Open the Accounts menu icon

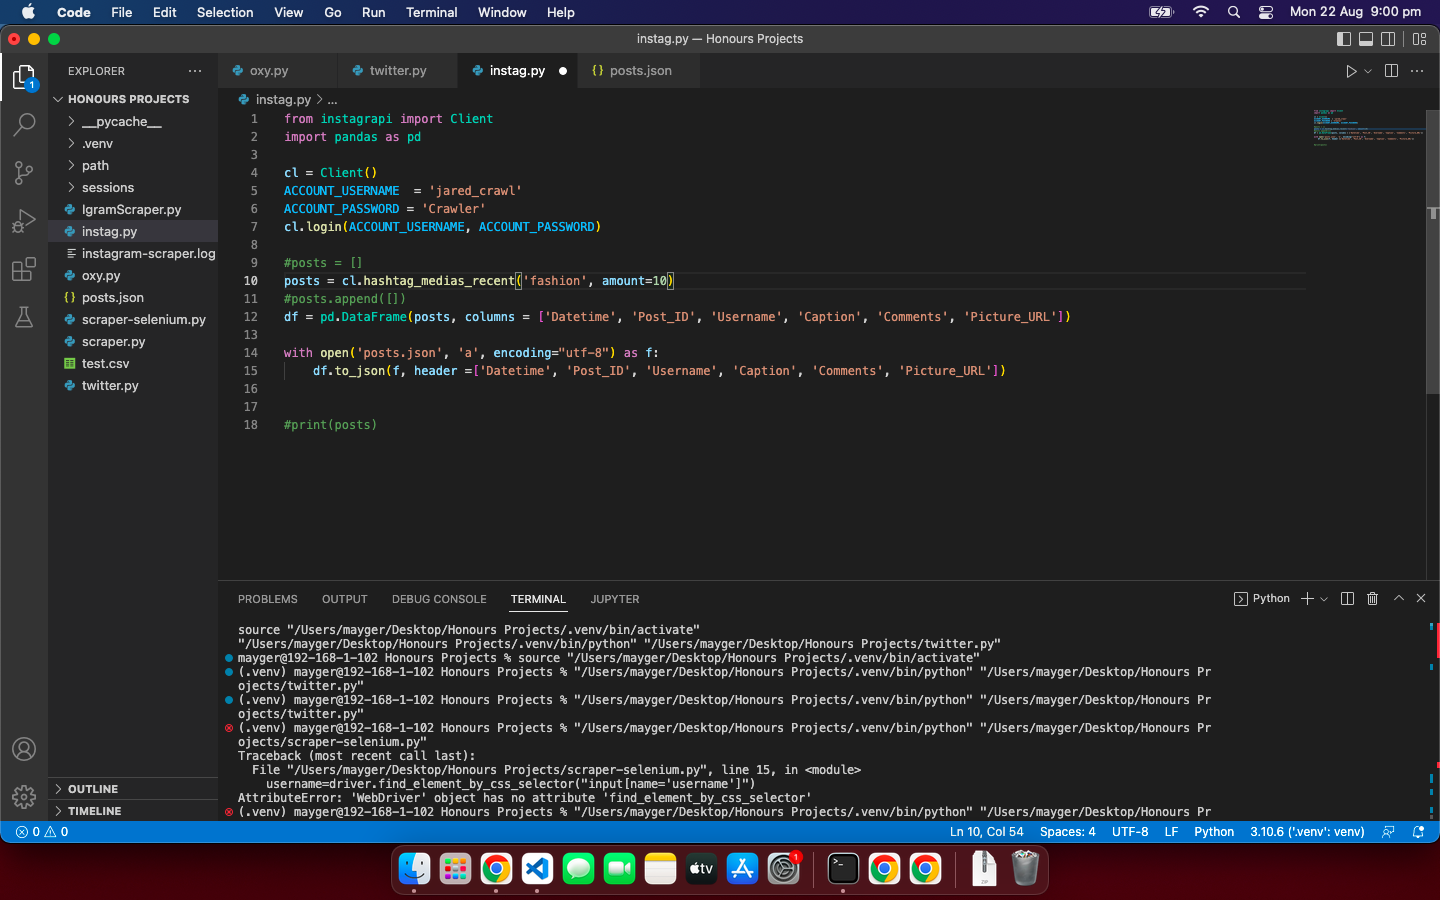(x=24, y=749)
